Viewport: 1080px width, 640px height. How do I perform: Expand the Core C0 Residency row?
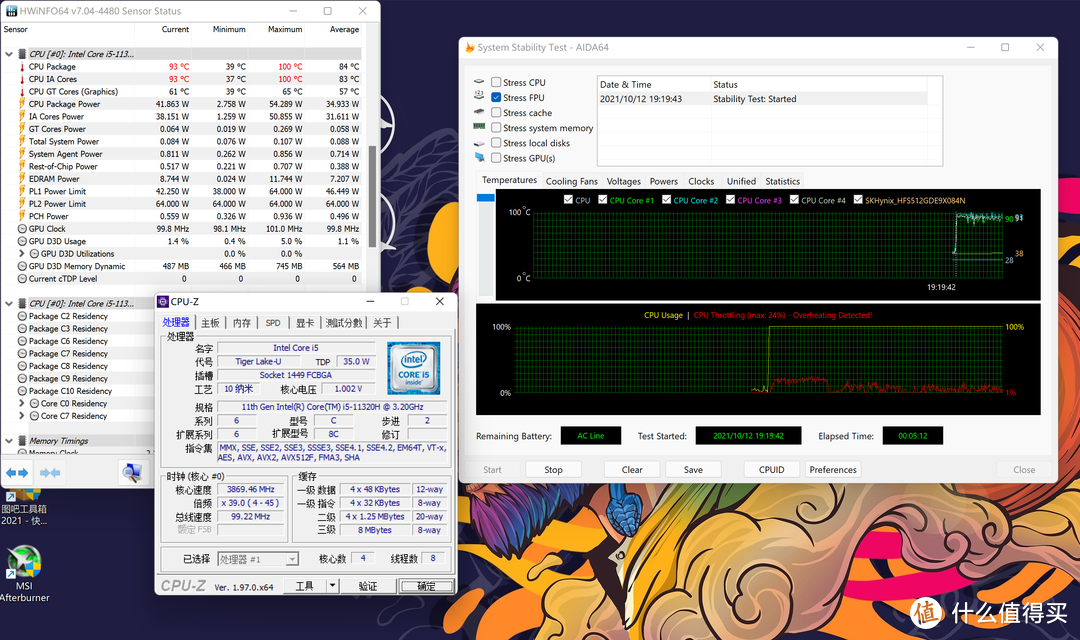click(x=21, y=403)
